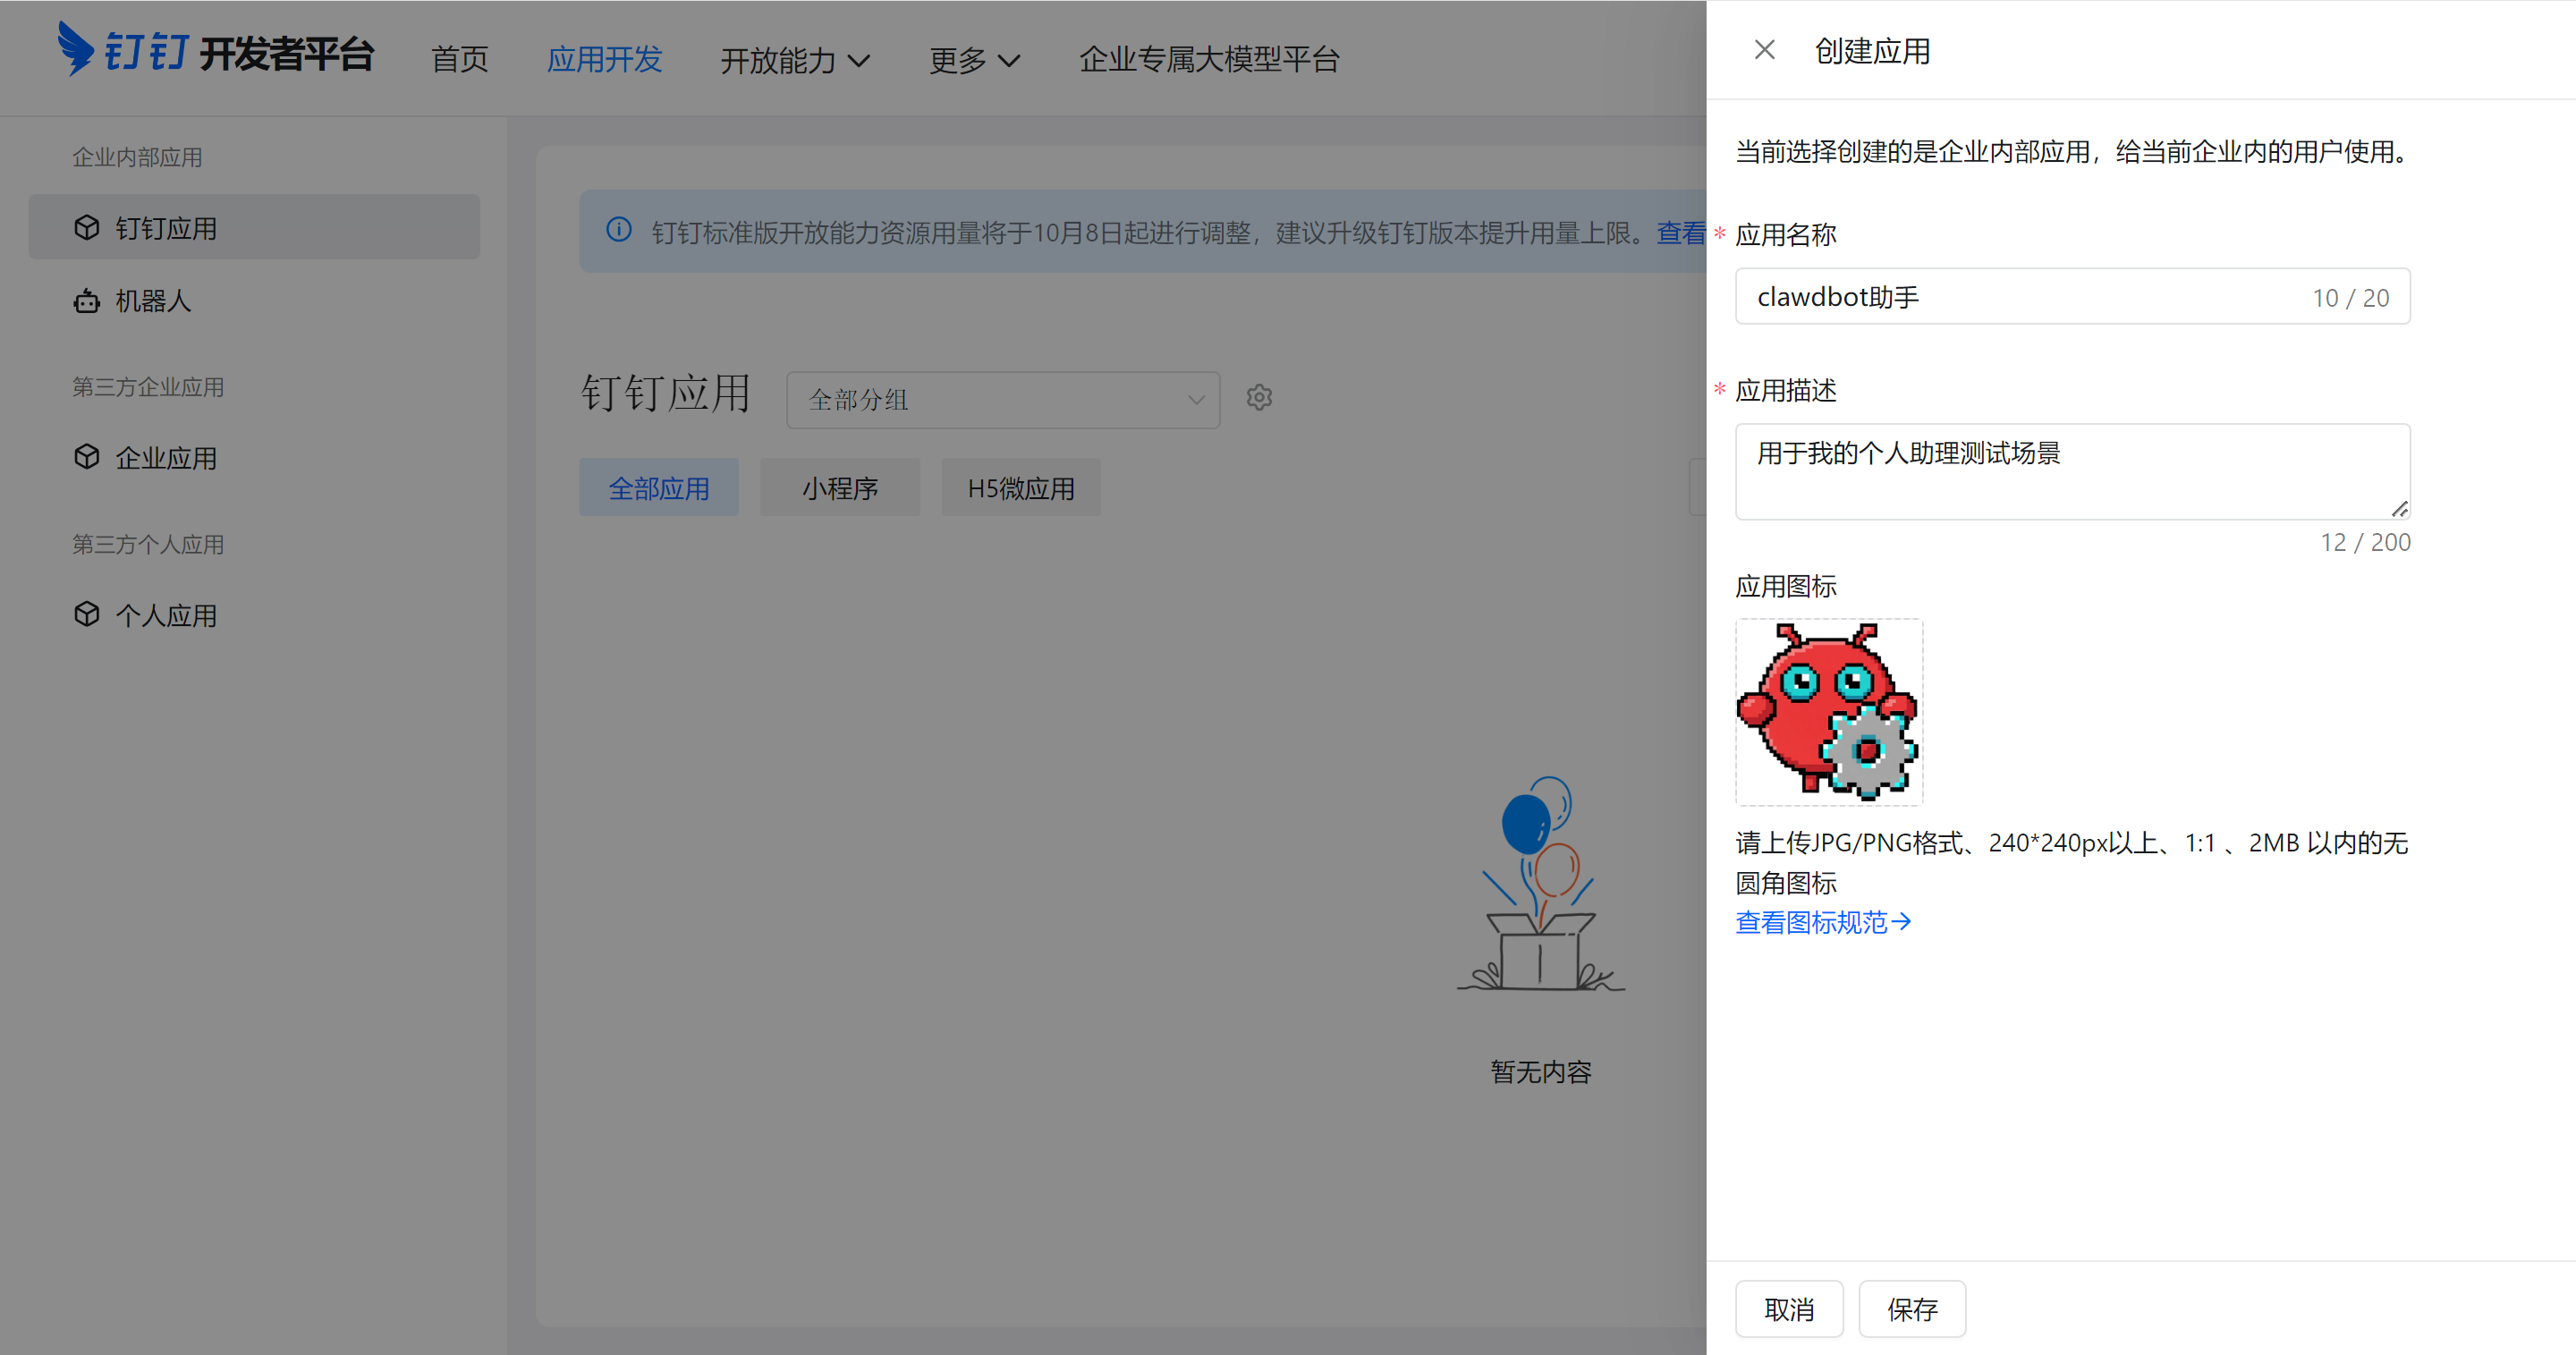Open the 查看图标规范 link
Image resolution: width=2576 pixels, height=1355 pixels.
click(x=1822, y=922)
